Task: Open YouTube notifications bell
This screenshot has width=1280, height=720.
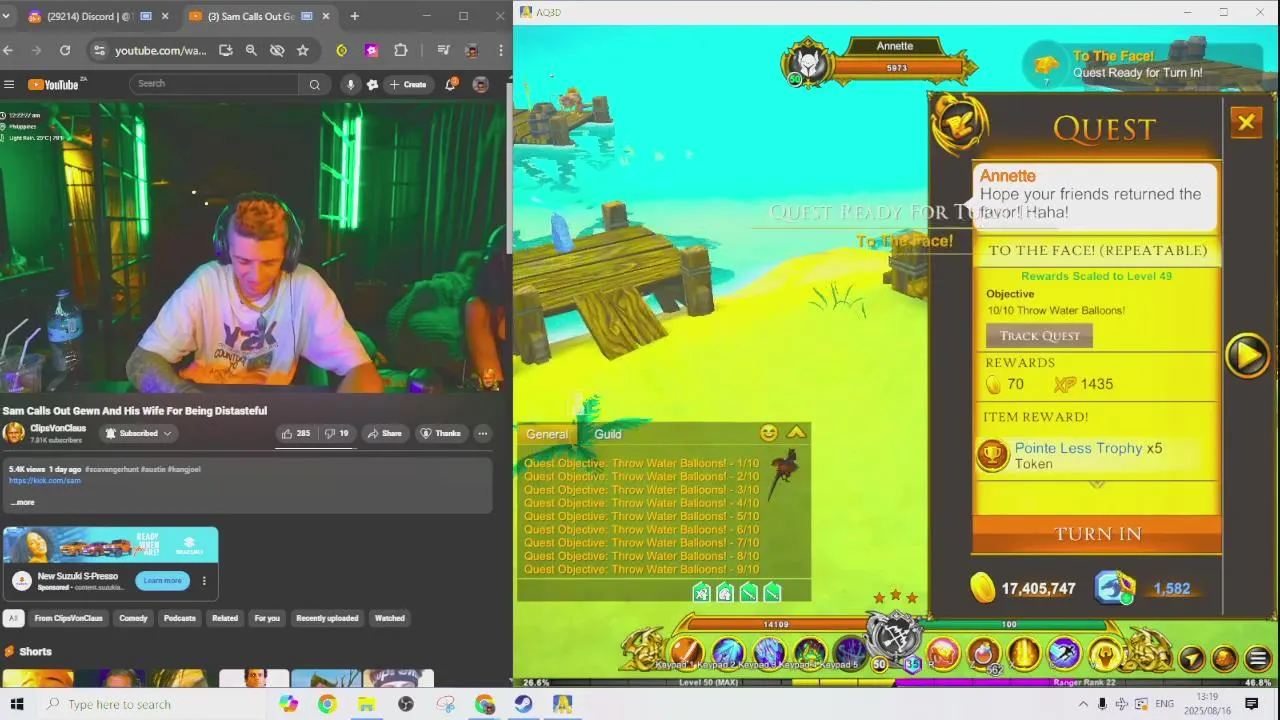Action: (x=450, y=84)
